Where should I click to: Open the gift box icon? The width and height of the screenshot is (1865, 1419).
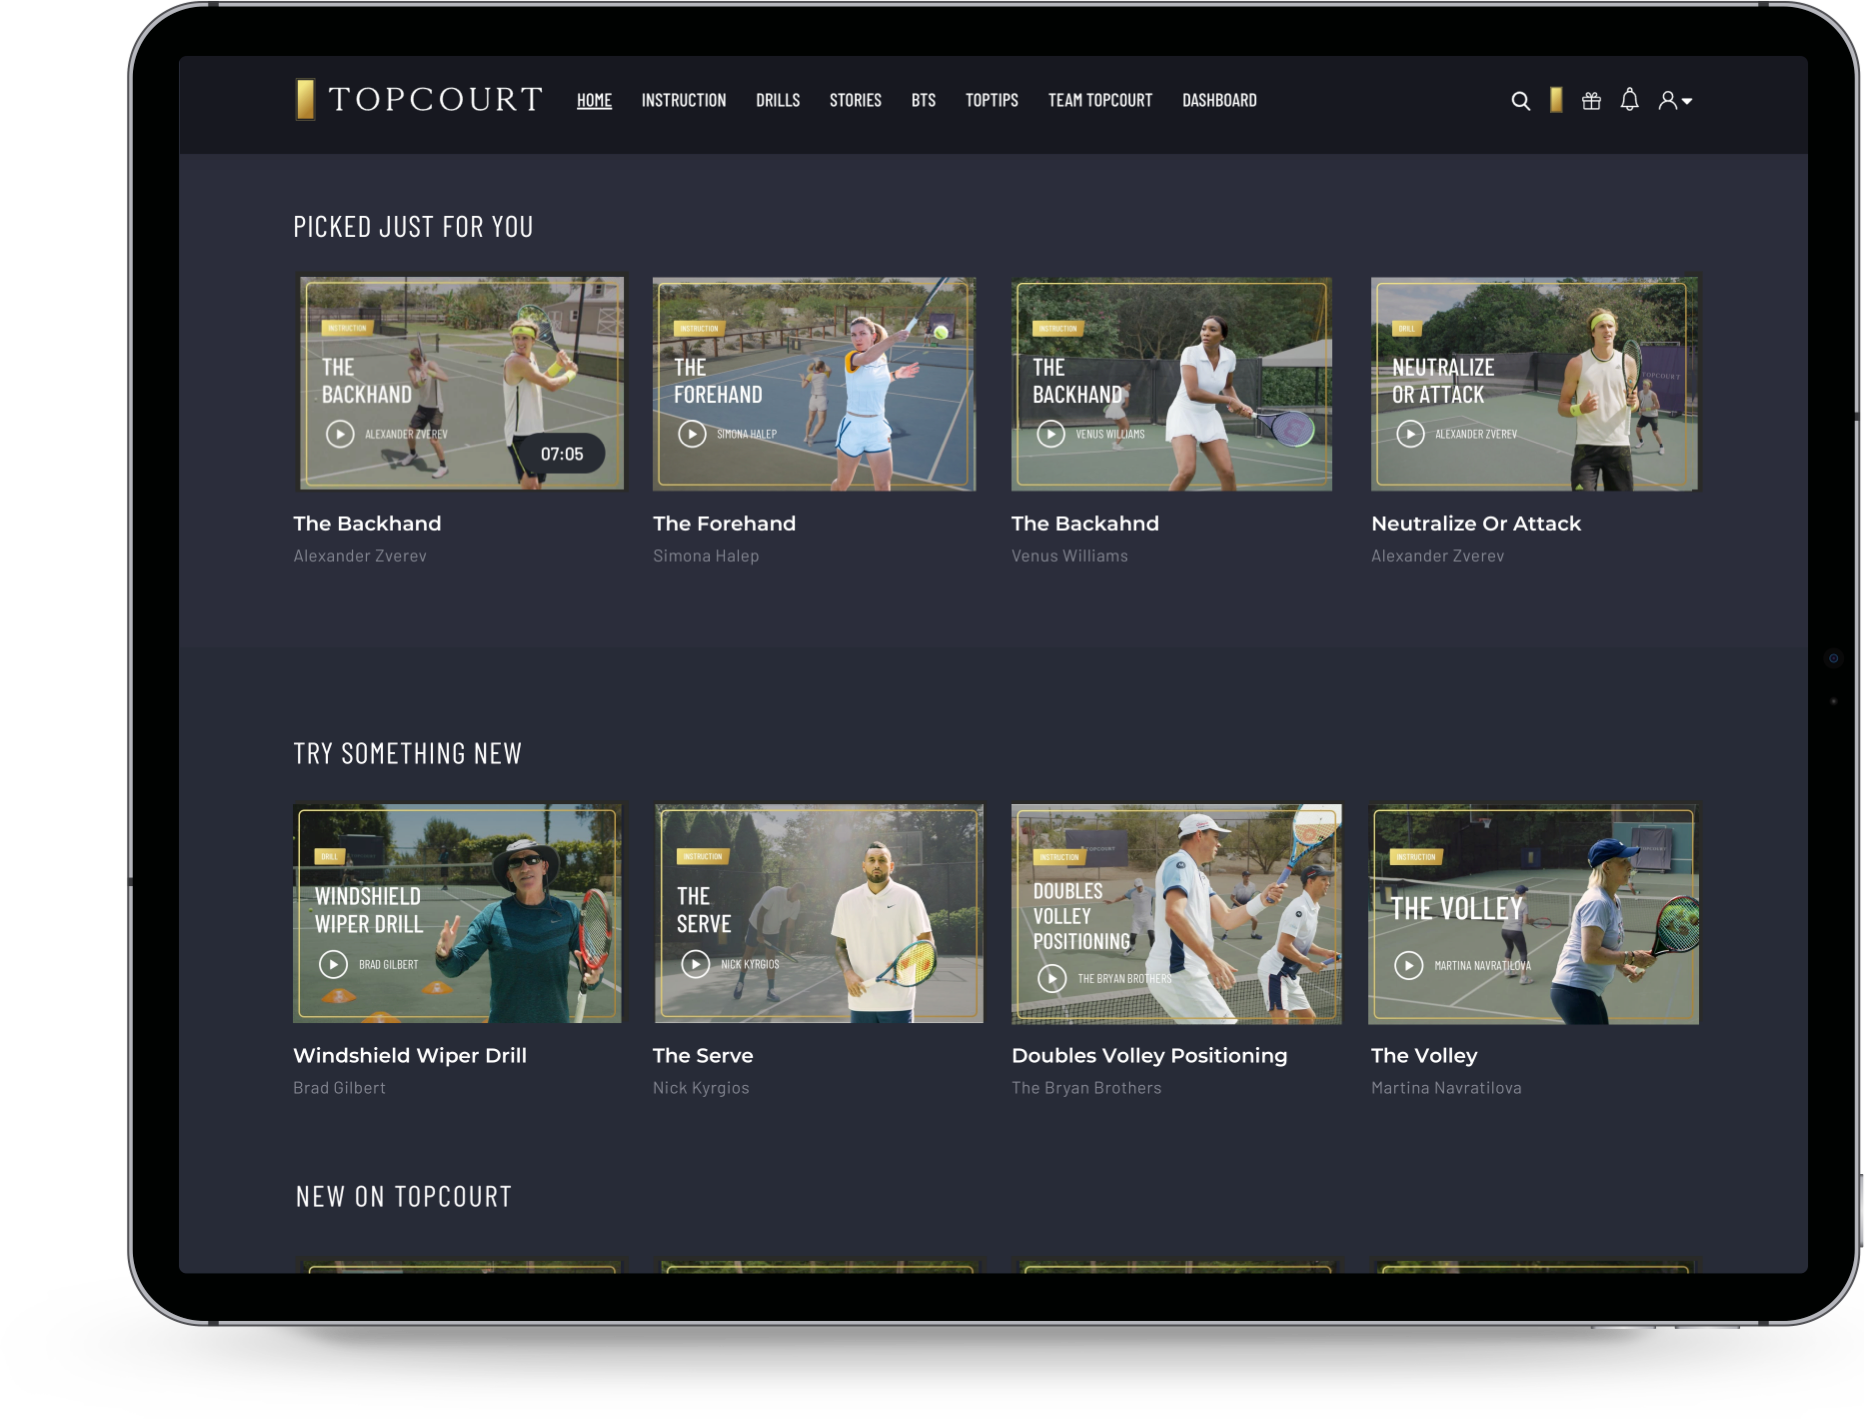pos(1591,101)
